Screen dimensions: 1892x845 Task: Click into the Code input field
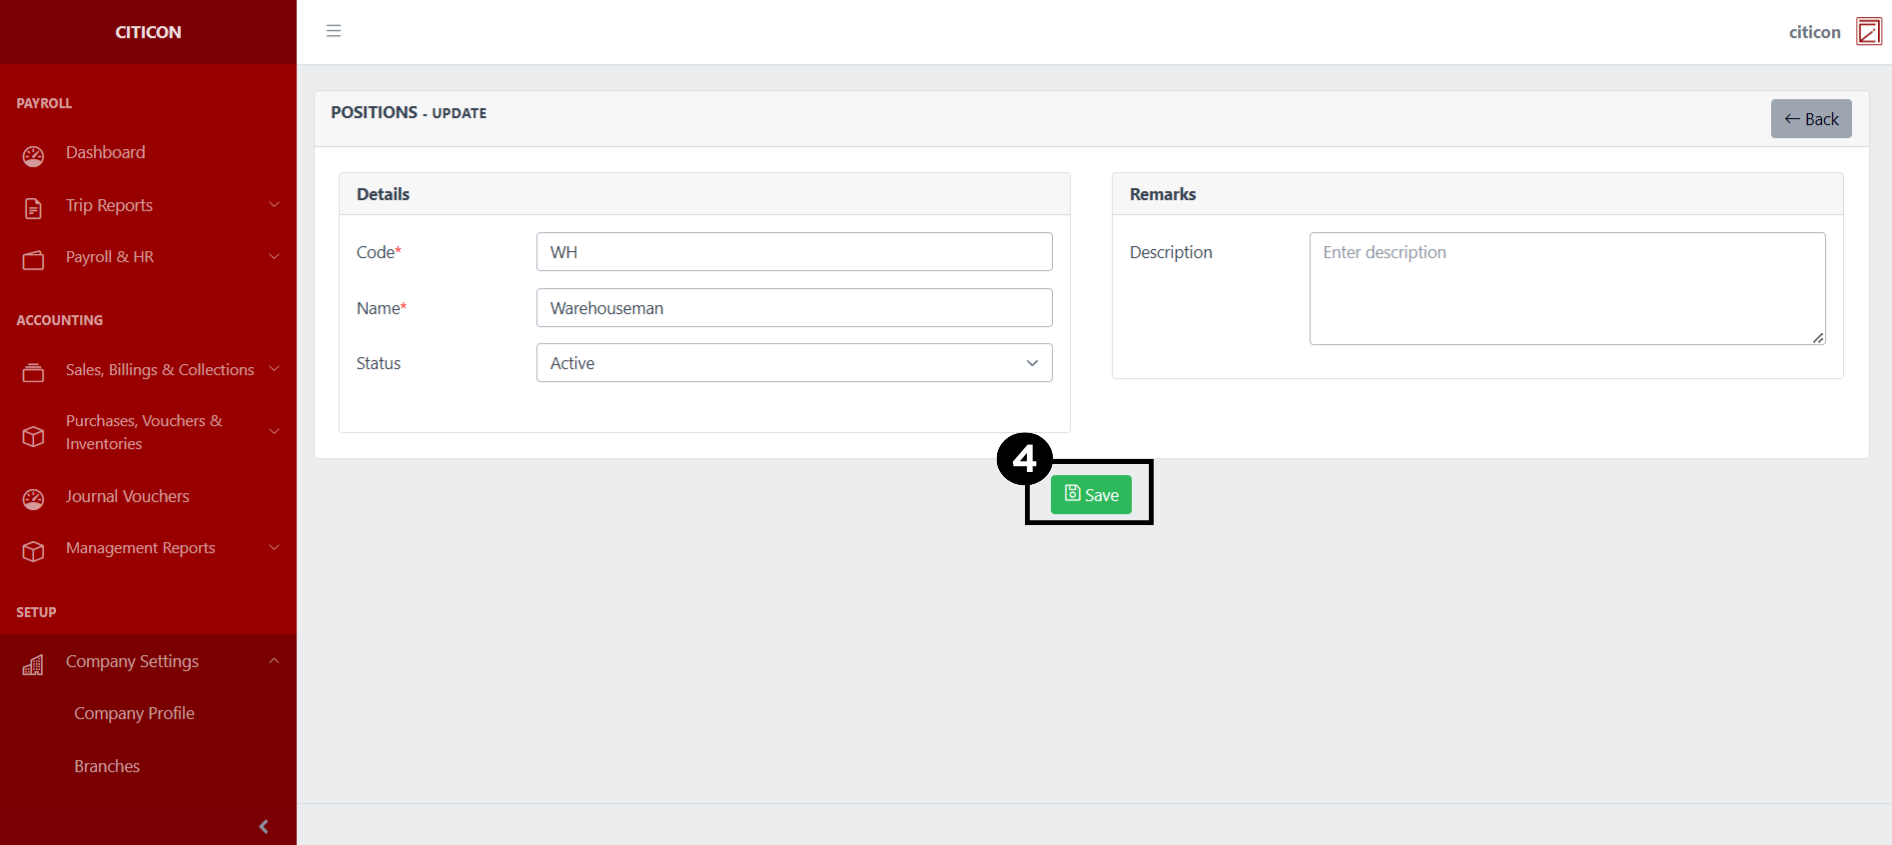[794, 252]
